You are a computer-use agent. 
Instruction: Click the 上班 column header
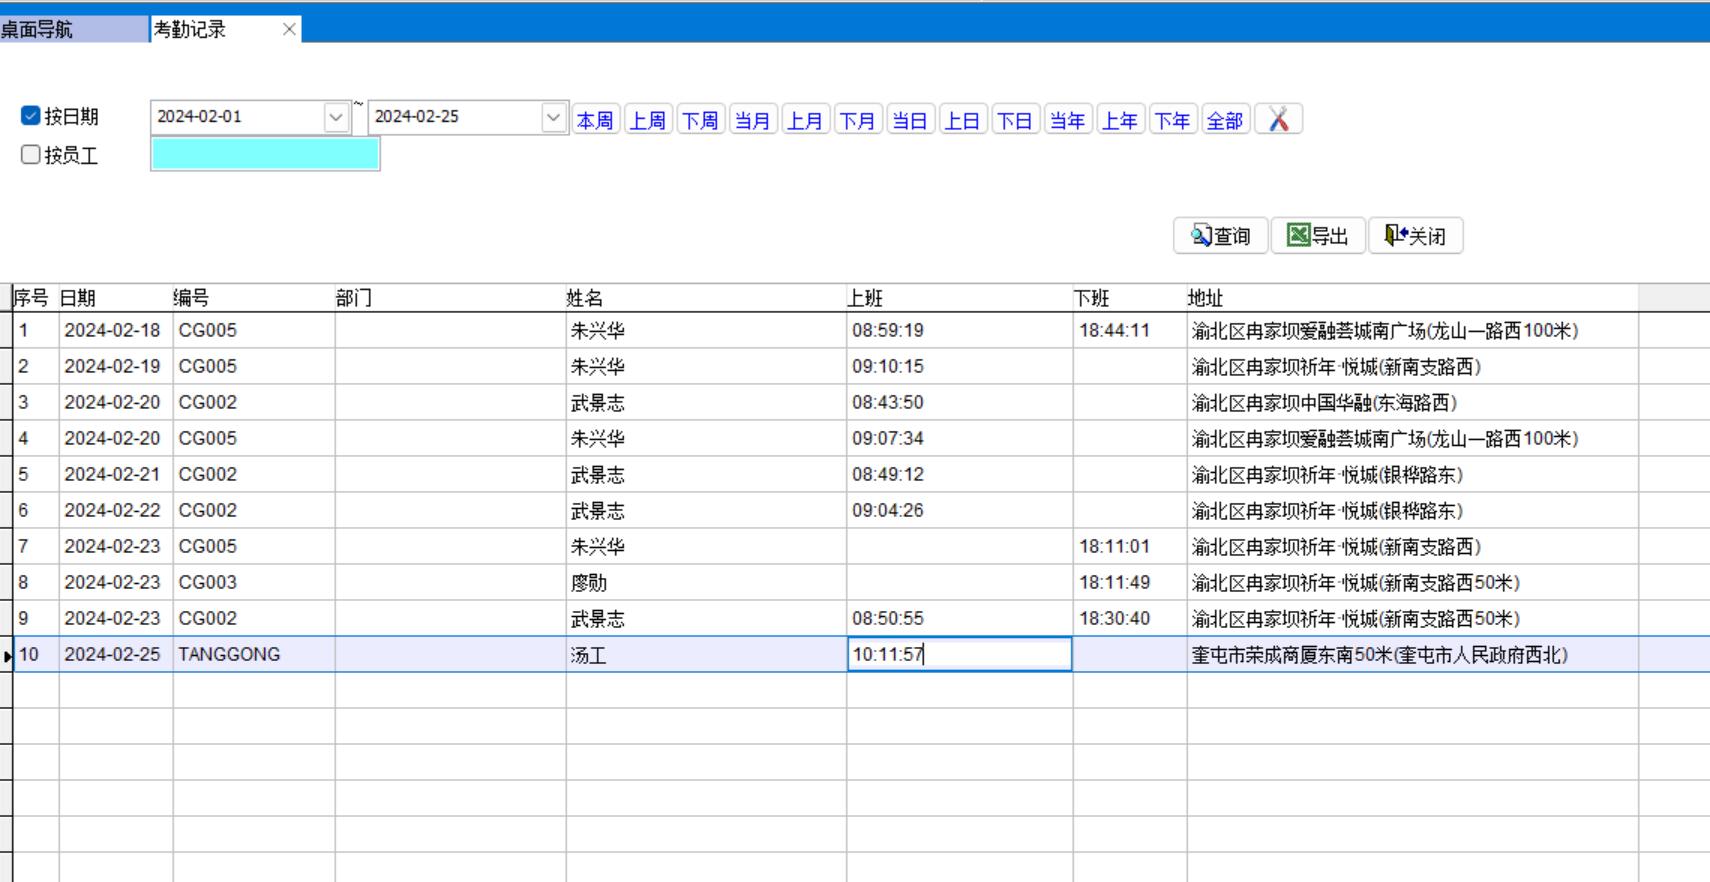coord(866,298)
